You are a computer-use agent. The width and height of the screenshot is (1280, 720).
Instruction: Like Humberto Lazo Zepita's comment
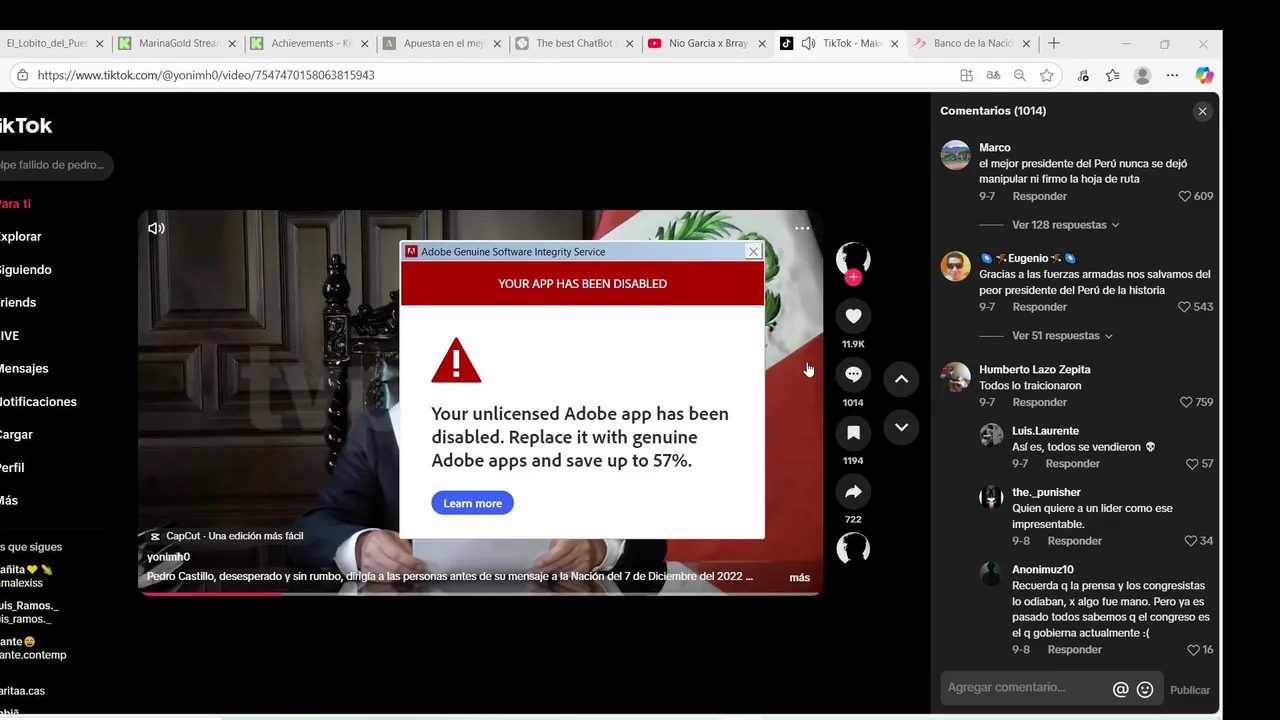point(1187,402)
